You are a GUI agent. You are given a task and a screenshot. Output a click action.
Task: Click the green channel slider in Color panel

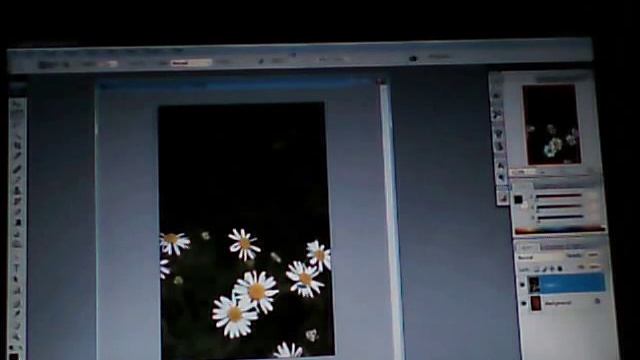coord(559,207)
